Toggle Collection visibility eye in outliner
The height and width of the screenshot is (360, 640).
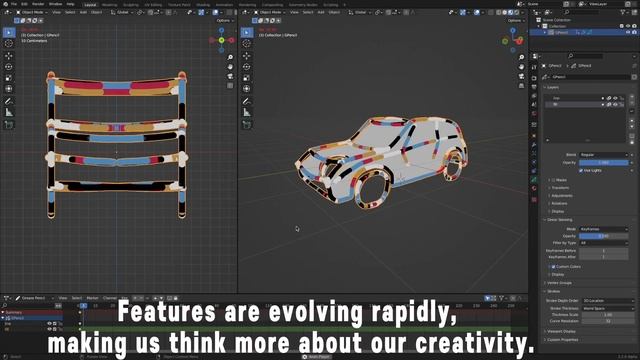coord(628,26)
